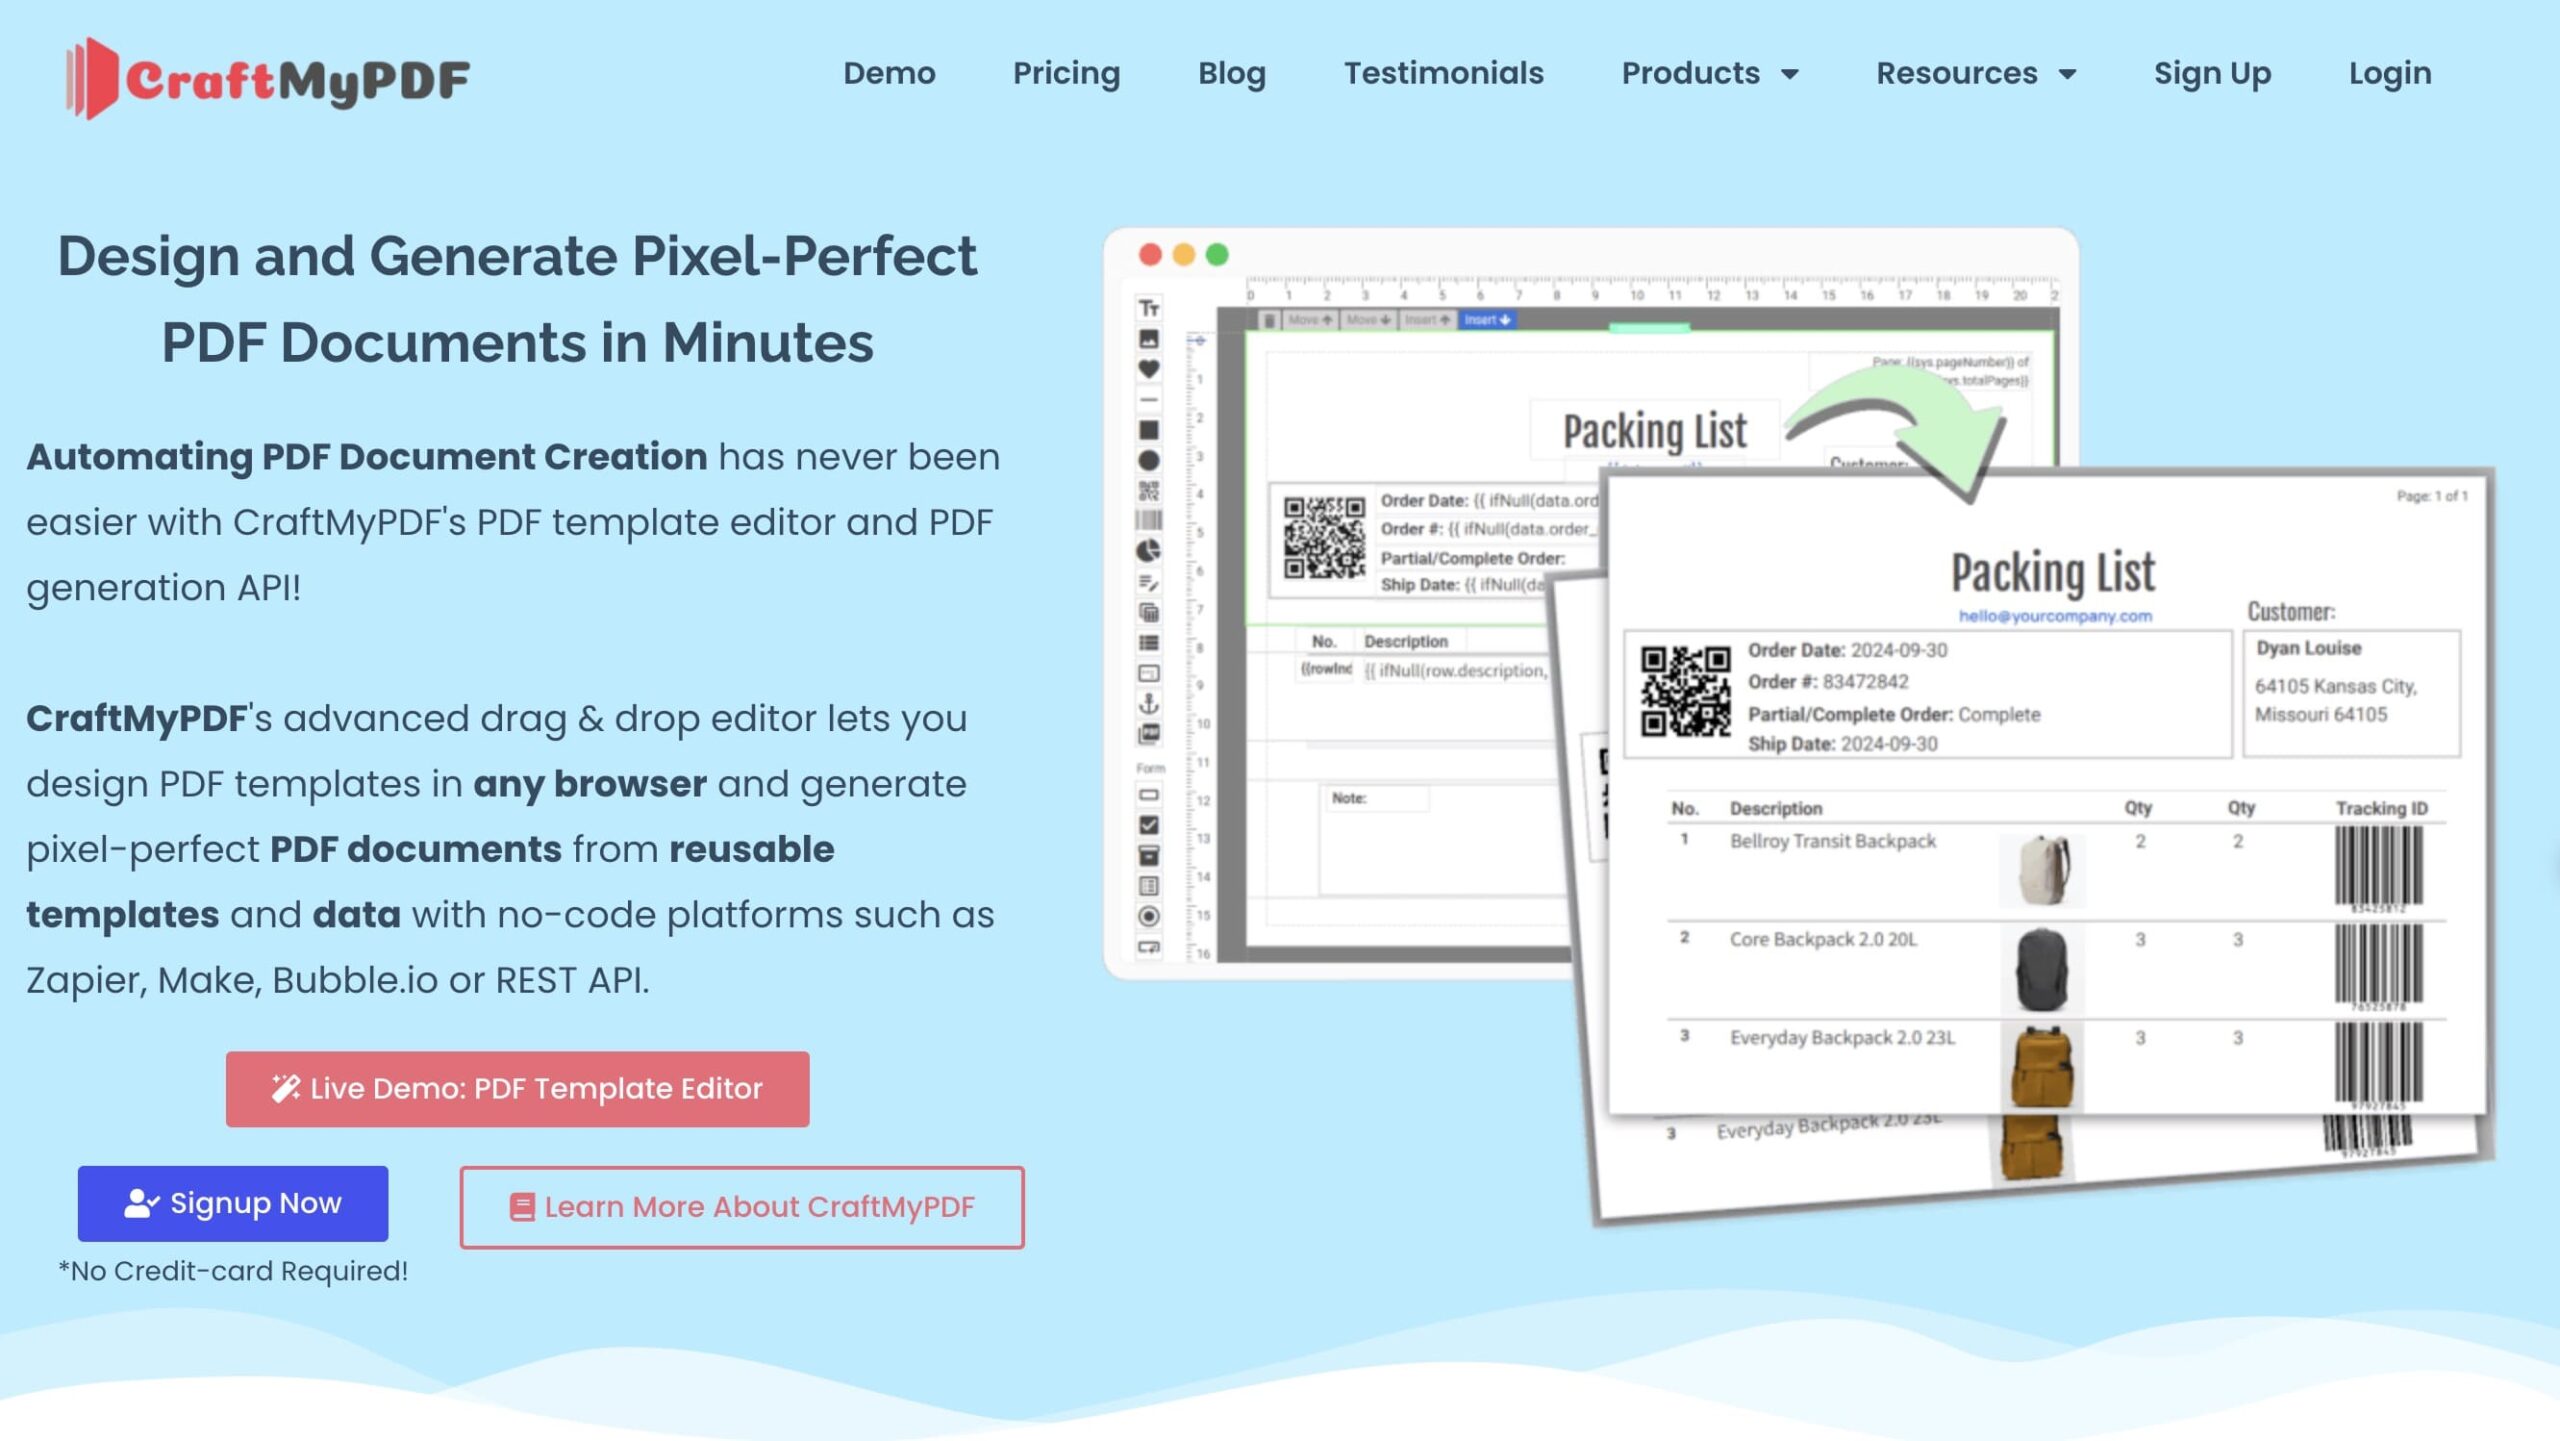The height and width of the screenshot is (1441, 2560).
Task: Pick the QR code tool icon
Action: tap(1149, 491)
